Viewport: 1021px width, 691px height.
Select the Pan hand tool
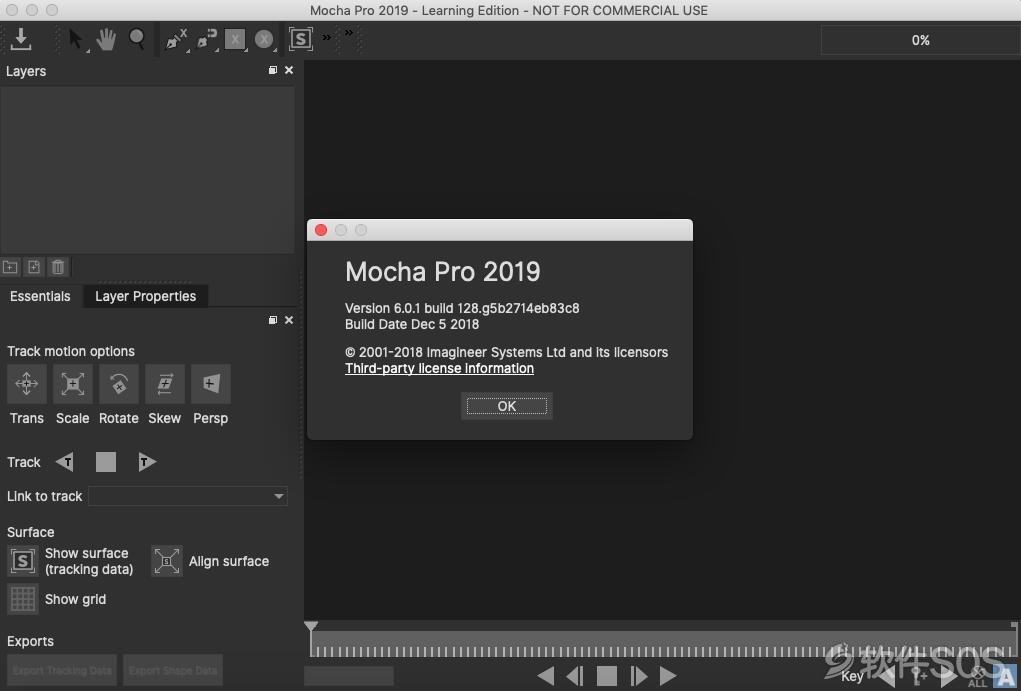click(105, 40)
